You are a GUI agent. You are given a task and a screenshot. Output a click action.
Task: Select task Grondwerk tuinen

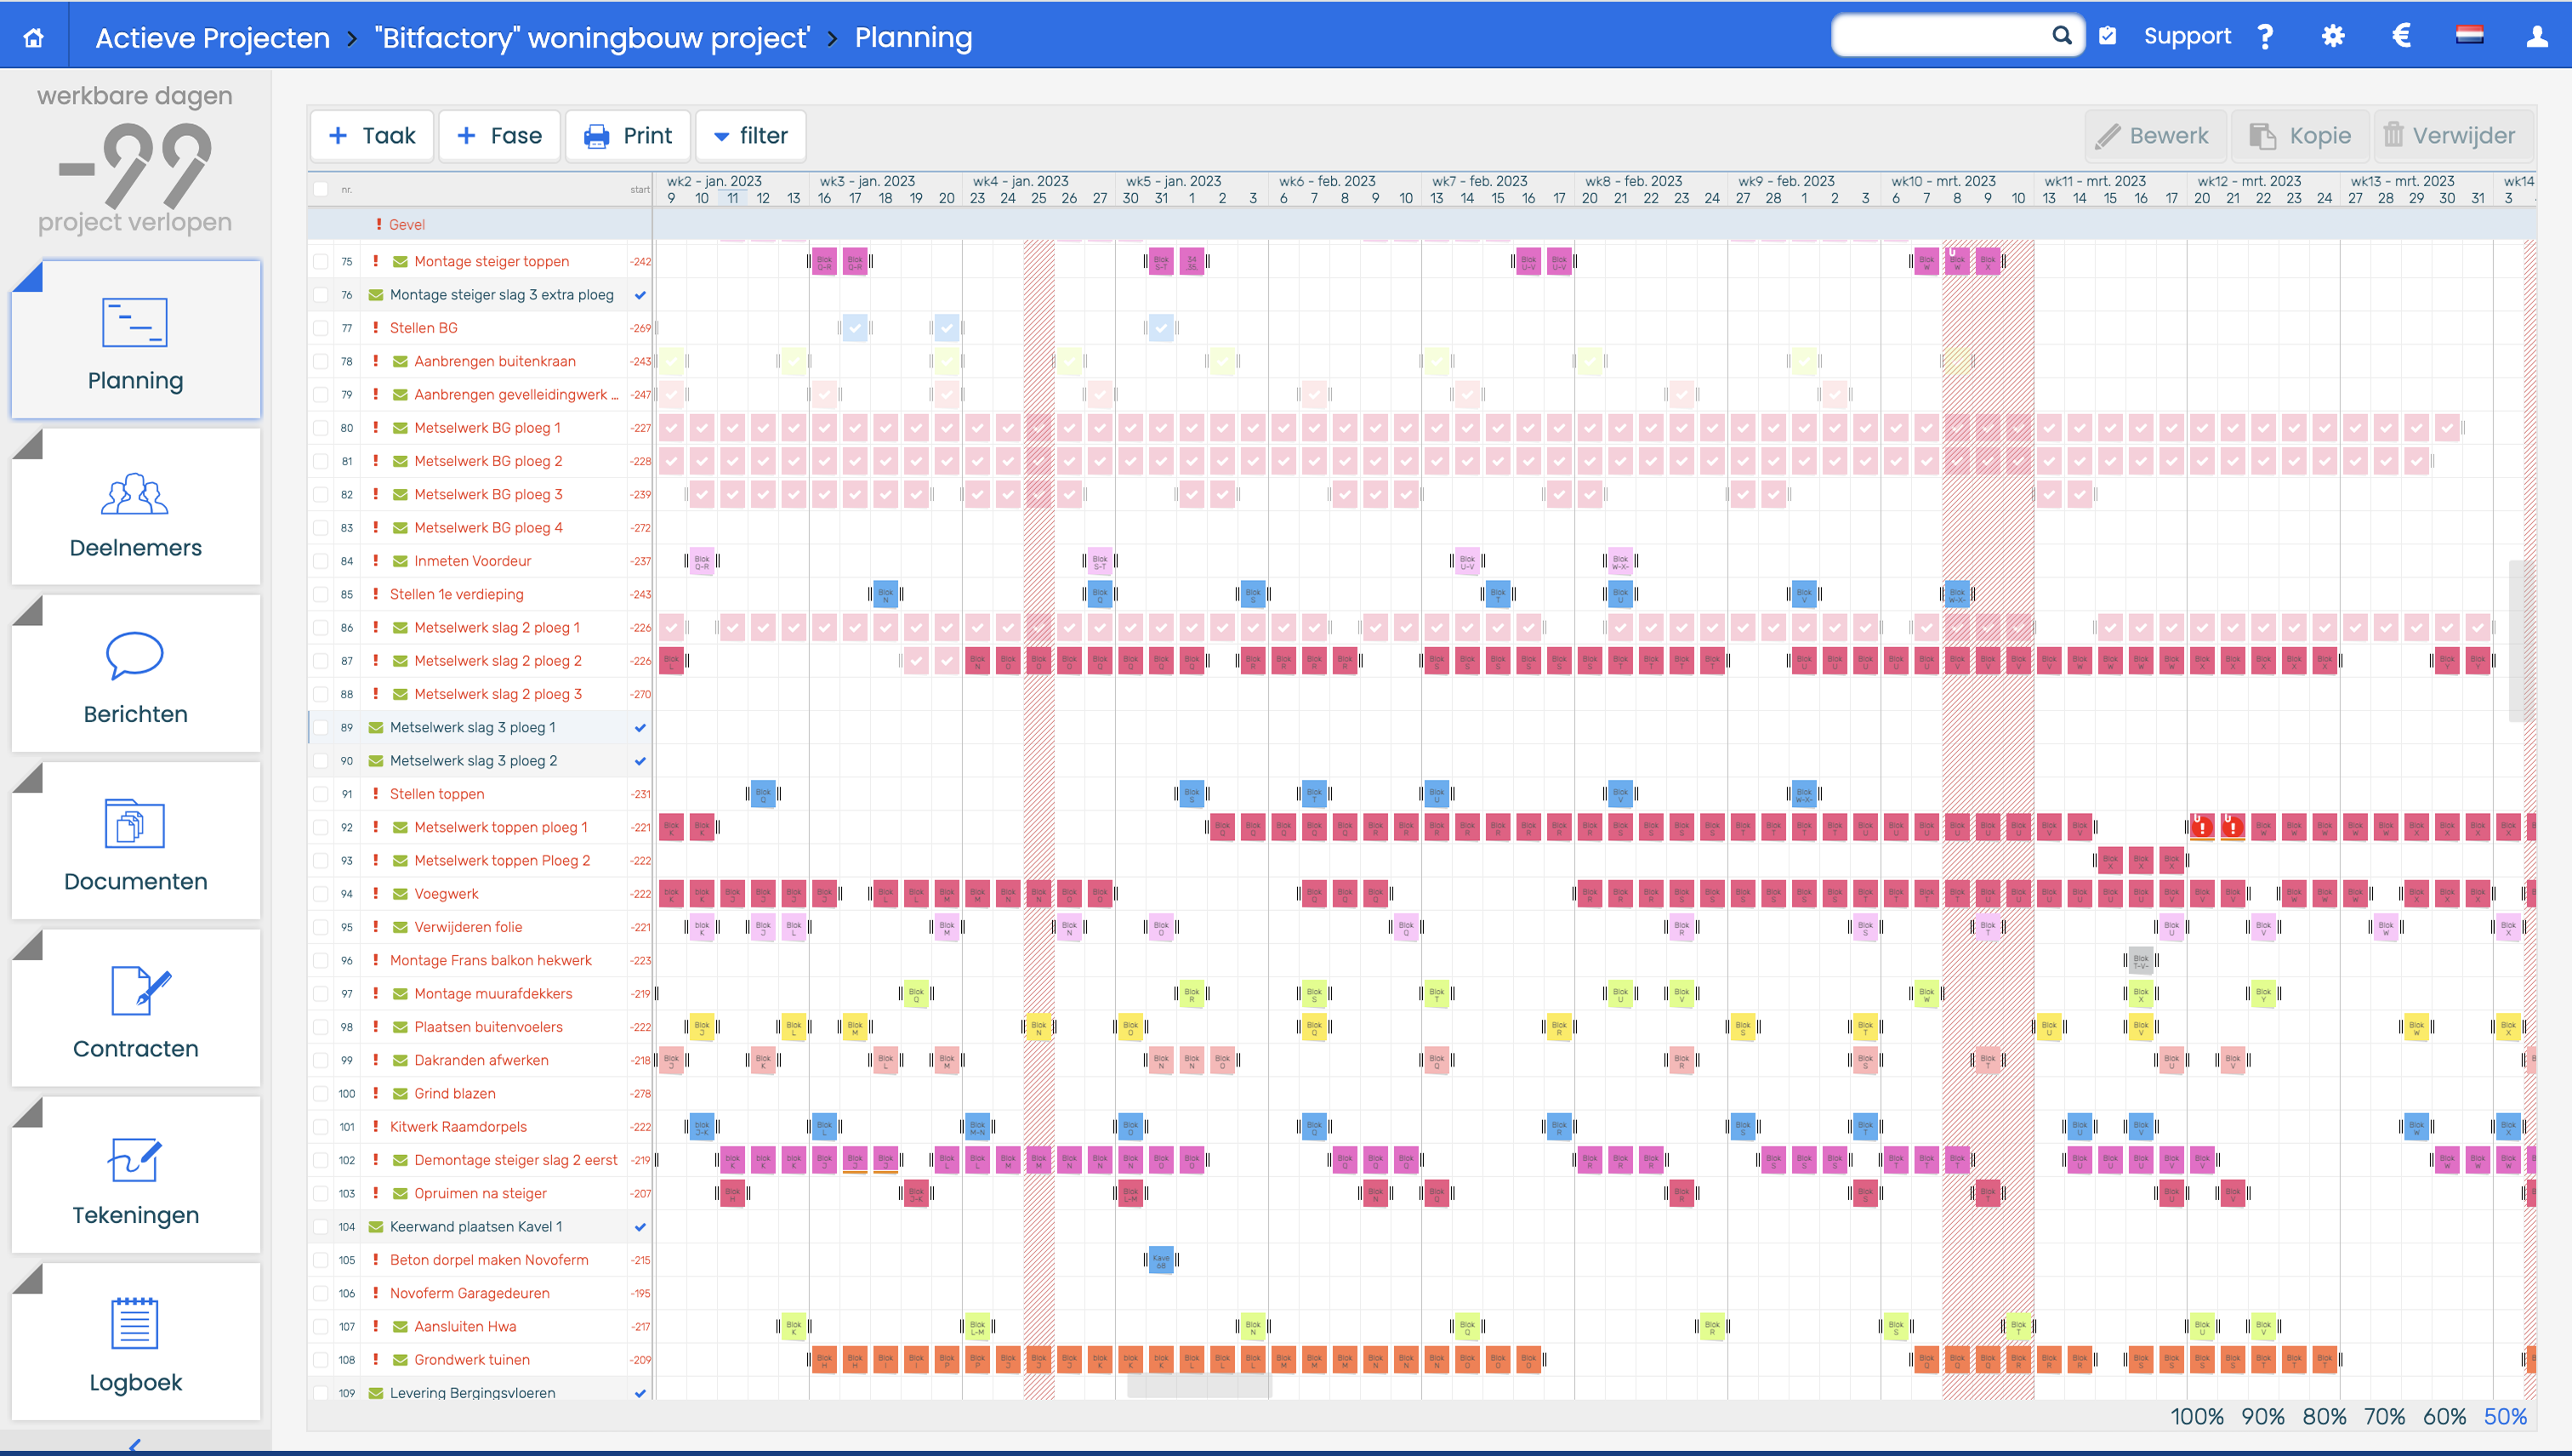click(472, 1360)
